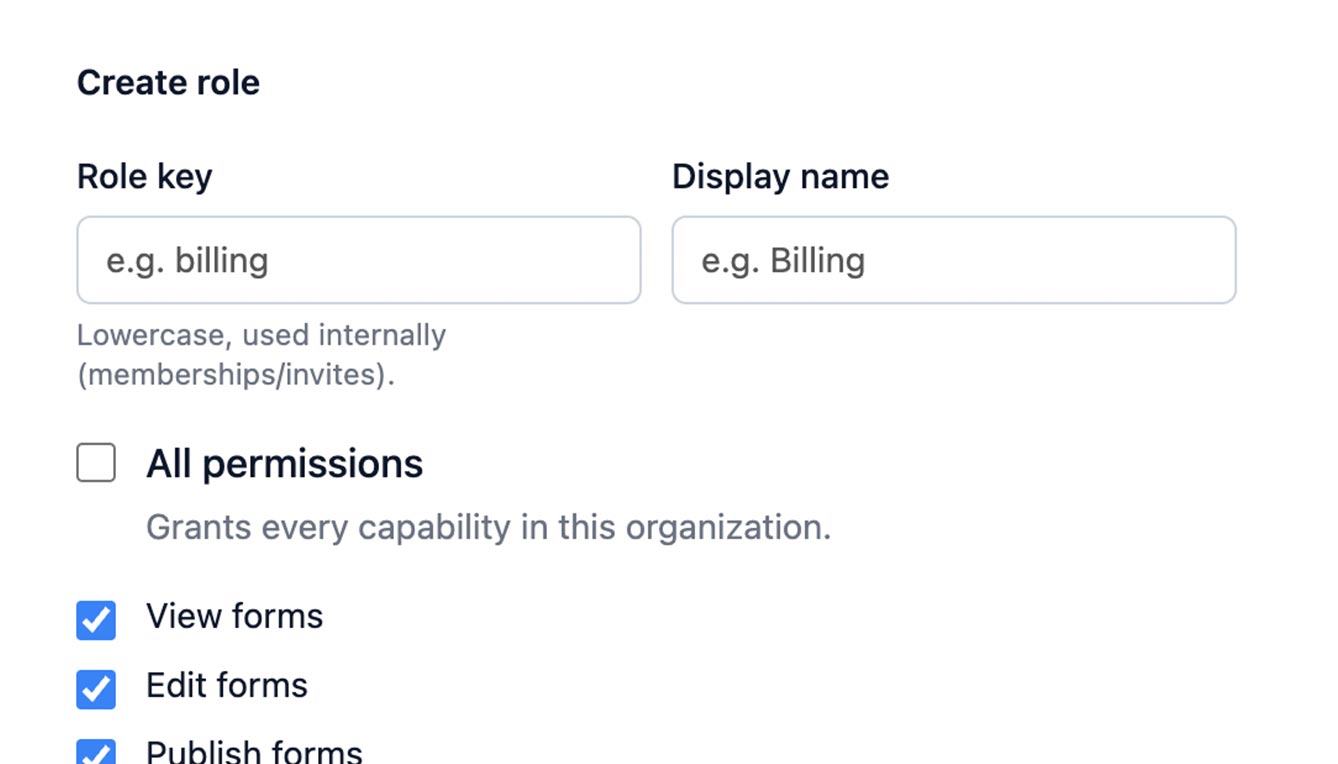
Task: Check the unchecked All permissions box
Action: [x=95, y=463]
